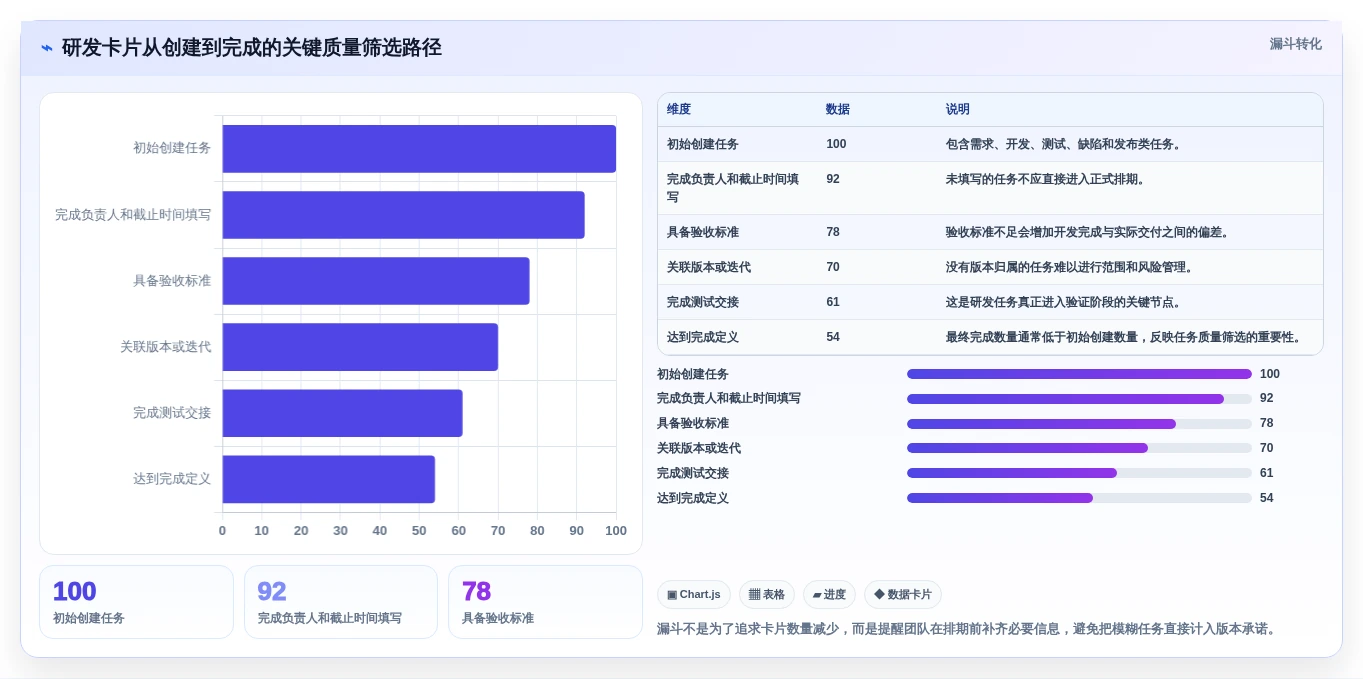The image size is (1363, 679).
Task: Click the 达到完成定义 chart bar
Action: point(328,479)
